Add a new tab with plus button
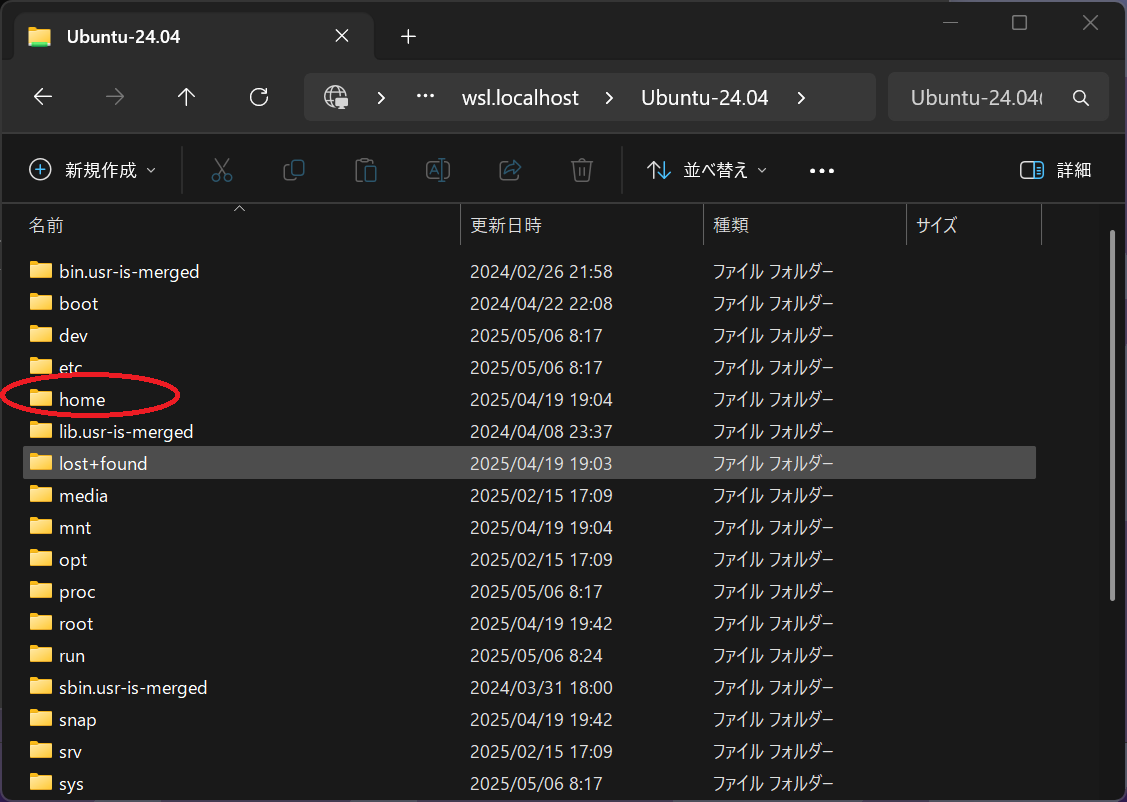Viewport: 1127px width, 802px height. 408,36
